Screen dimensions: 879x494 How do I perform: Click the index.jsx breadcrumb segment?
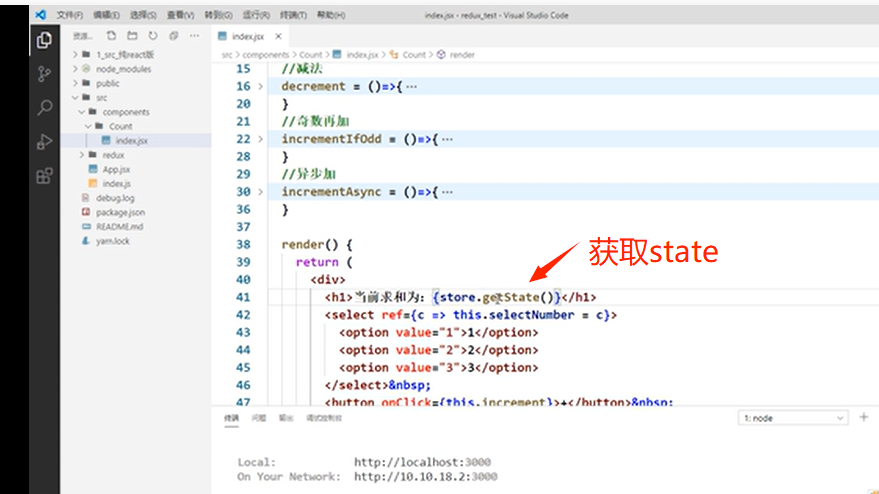click(x=355, y=54)
